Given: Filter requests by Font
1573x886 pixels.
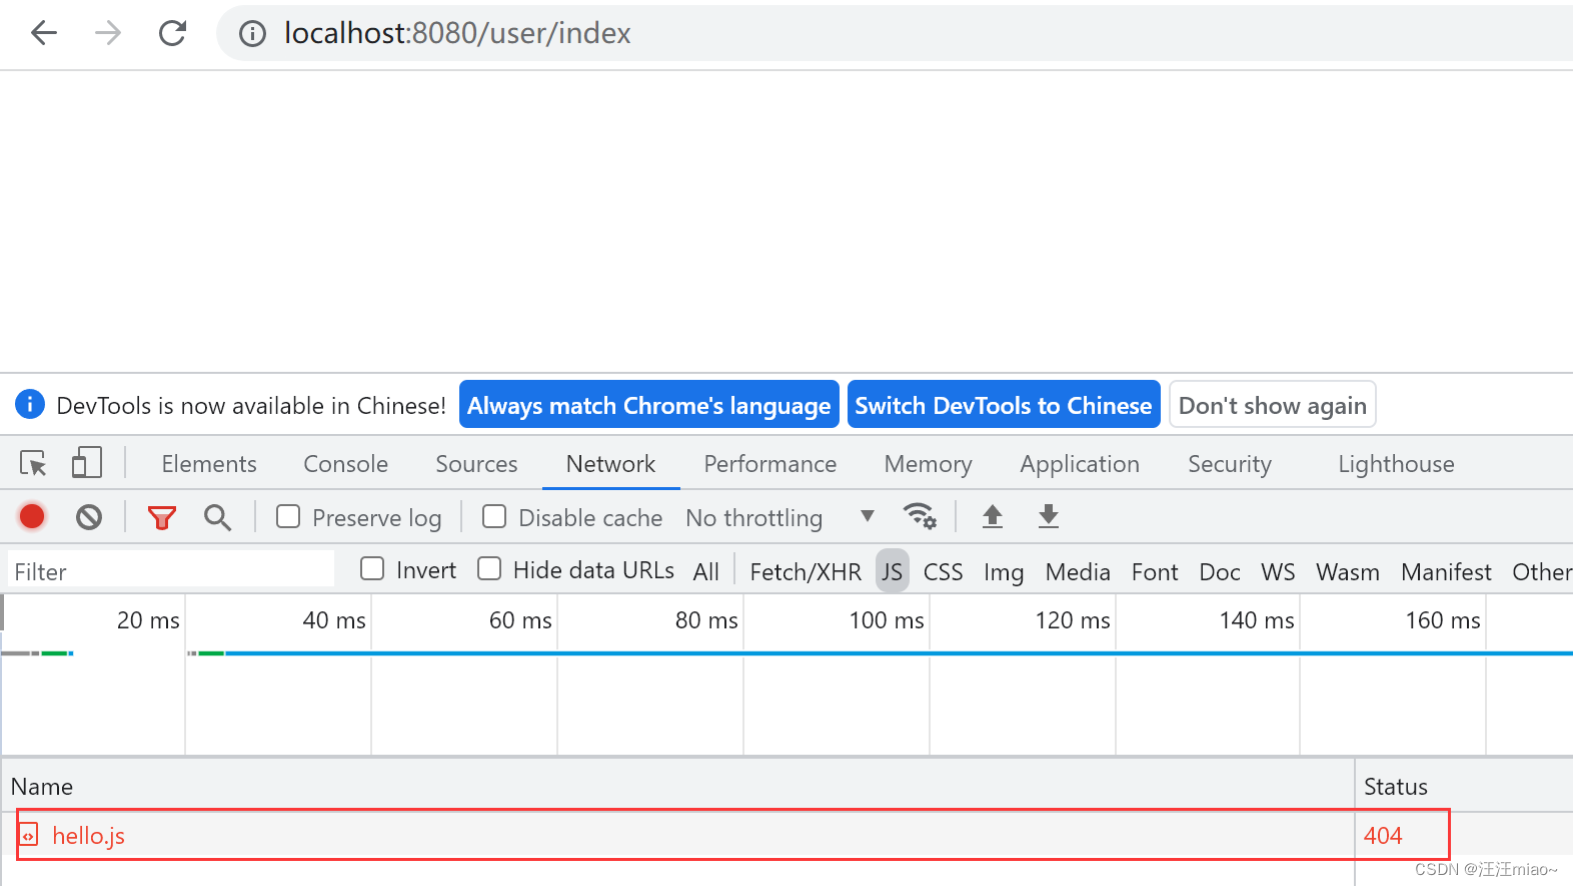Looking at the screenshot, I should 1155,572.
